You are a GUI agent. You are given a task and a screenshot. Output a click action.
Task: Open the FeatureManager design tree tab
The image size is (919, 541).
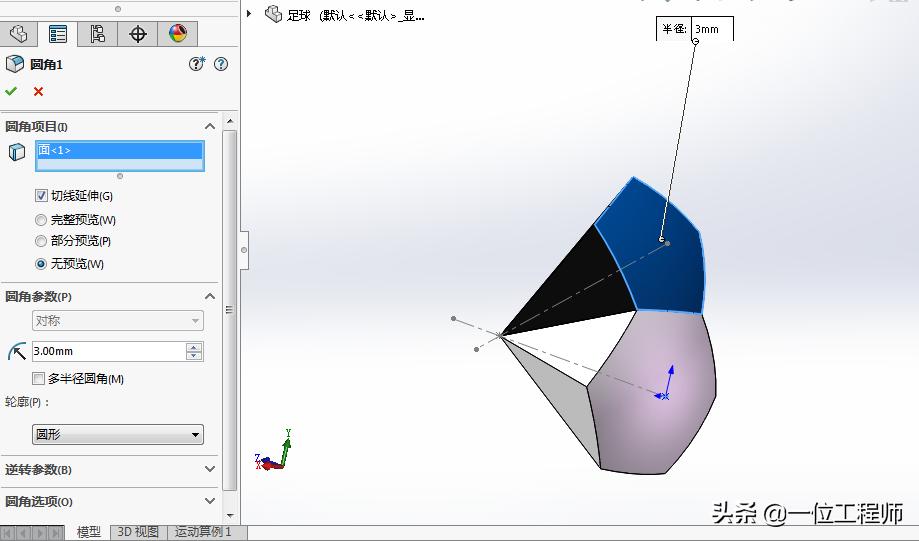[x=18, y=34]
